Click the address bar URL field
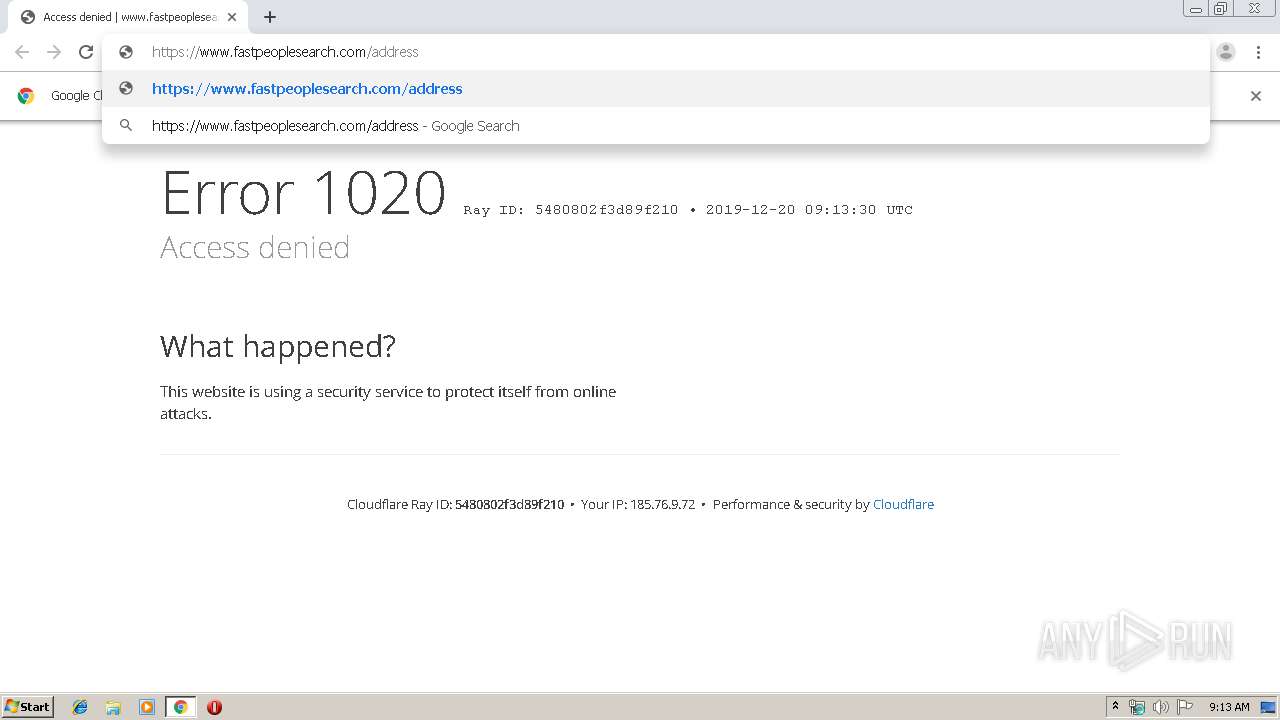The width and height of the screenshot is (1280, 720). pos(655,52)
